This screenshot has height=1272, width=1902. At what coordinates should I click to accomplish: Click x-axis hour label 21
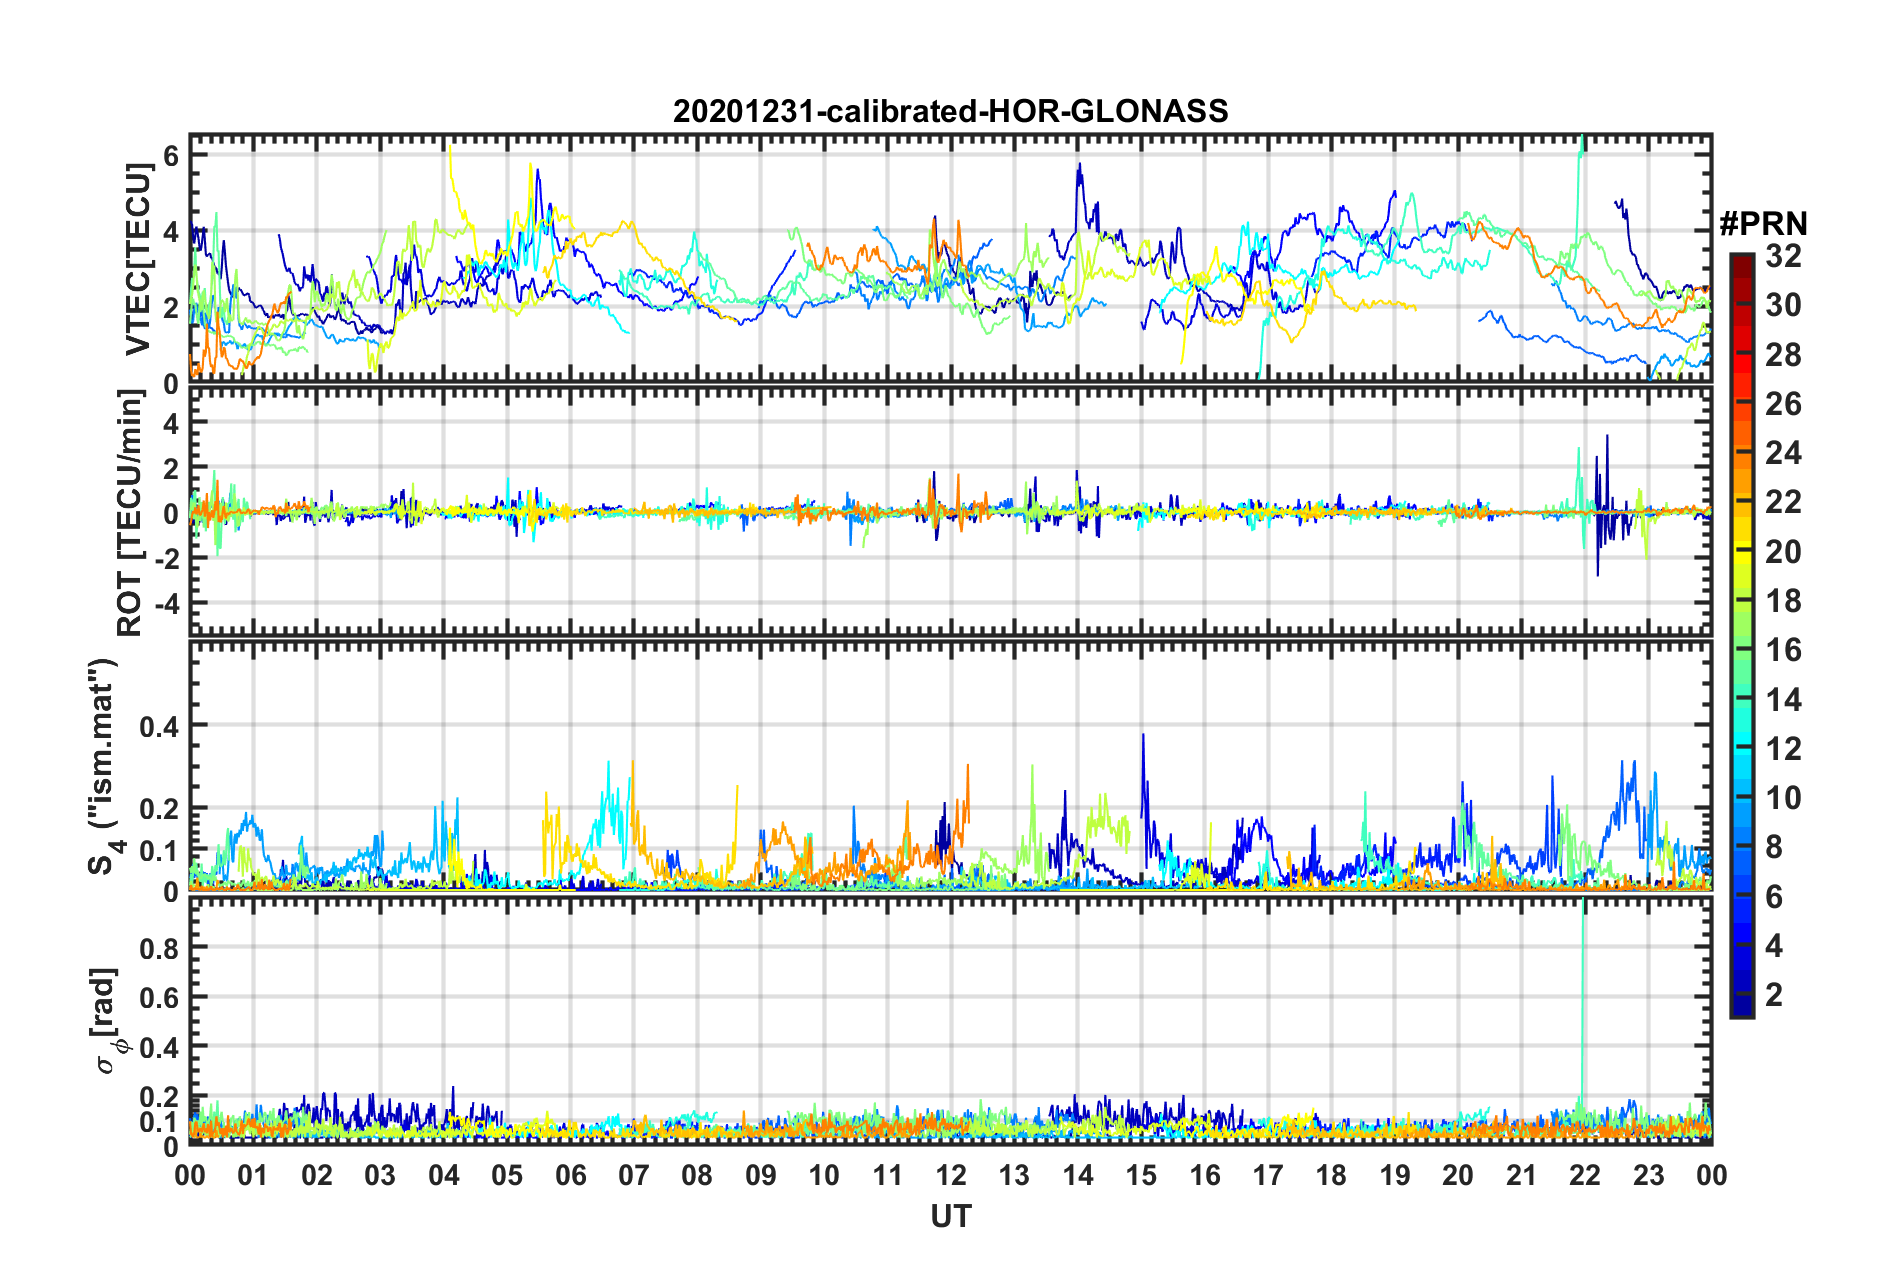coord(1522,1175)
